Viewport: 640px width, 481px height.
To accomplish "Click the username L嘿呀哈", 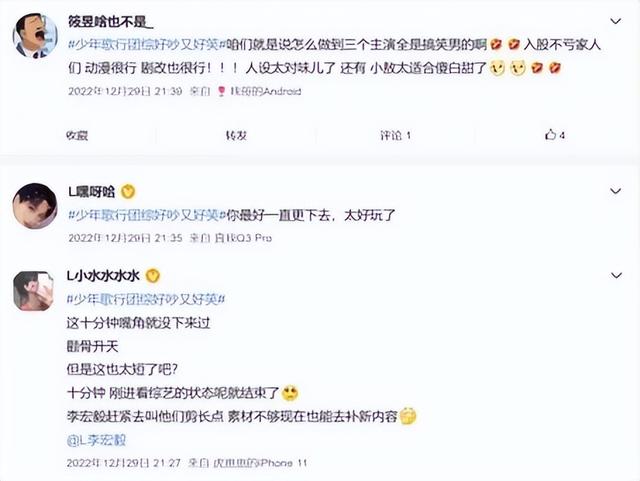I will coord(91,192).
